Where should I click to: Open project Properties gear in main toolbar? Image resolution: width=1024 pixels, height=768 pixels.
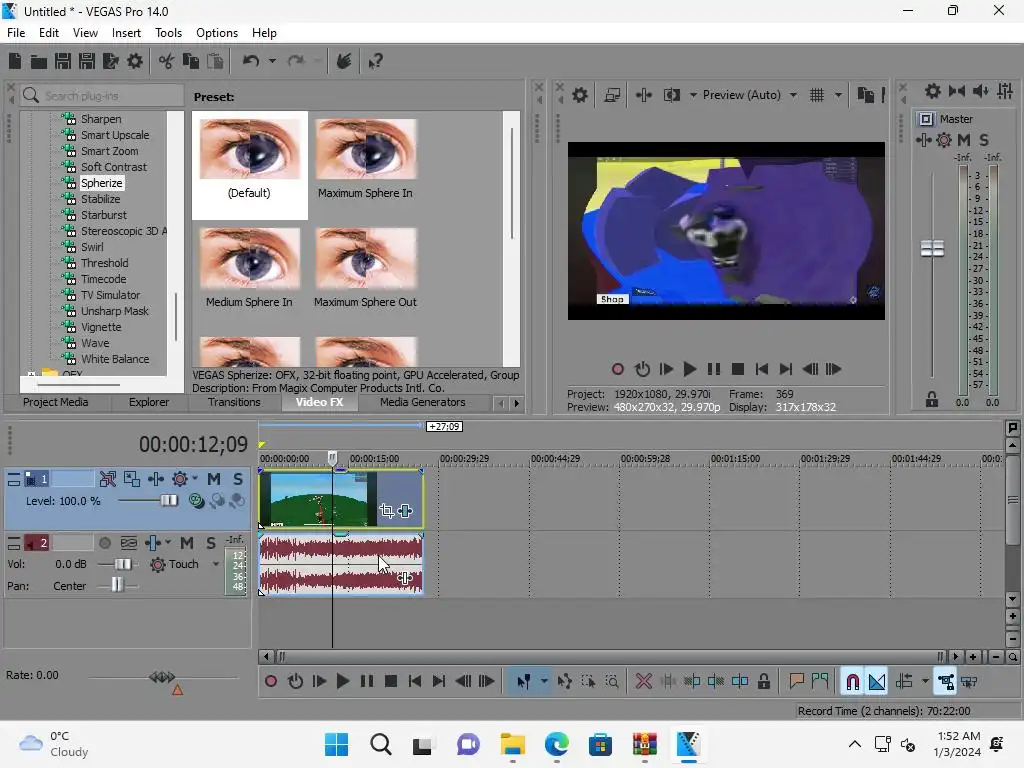point(135,61)
